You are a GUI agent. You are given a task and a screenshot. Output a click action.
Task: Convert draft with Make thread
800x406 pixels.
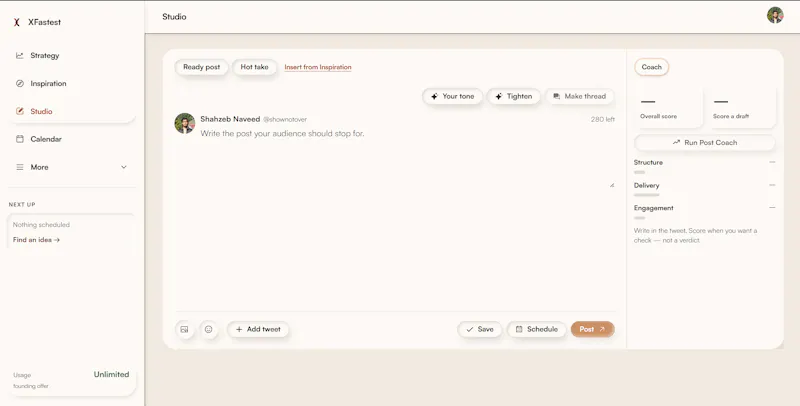click(580, 96)
